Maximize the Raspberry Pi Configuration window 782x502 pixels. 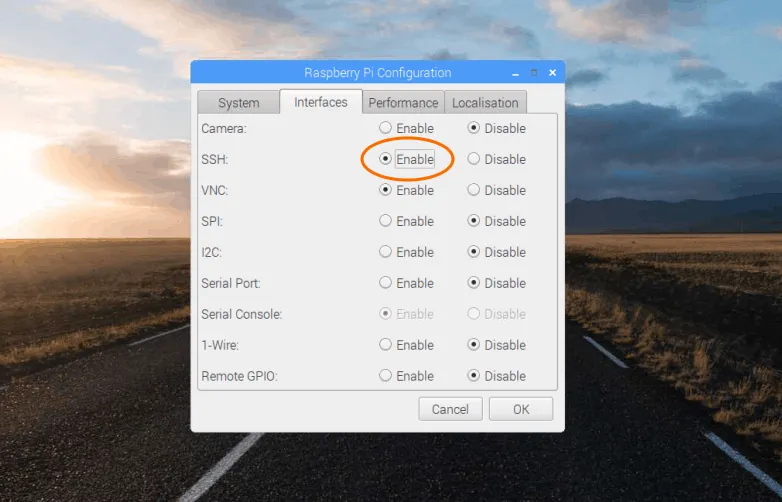tap(534, 73)
